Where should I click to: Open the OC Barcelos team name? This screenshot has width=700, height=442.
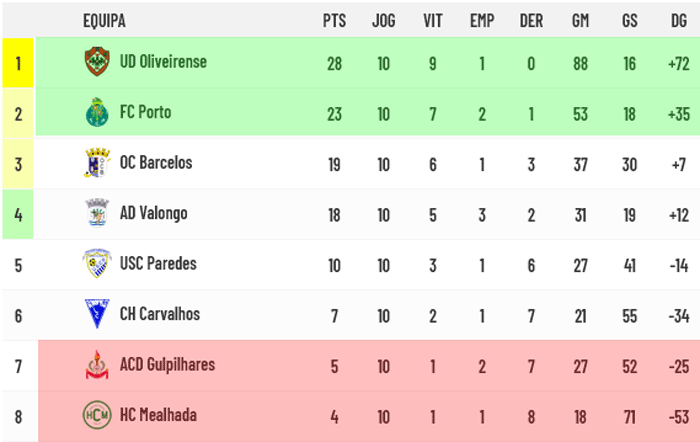[156, 163]
